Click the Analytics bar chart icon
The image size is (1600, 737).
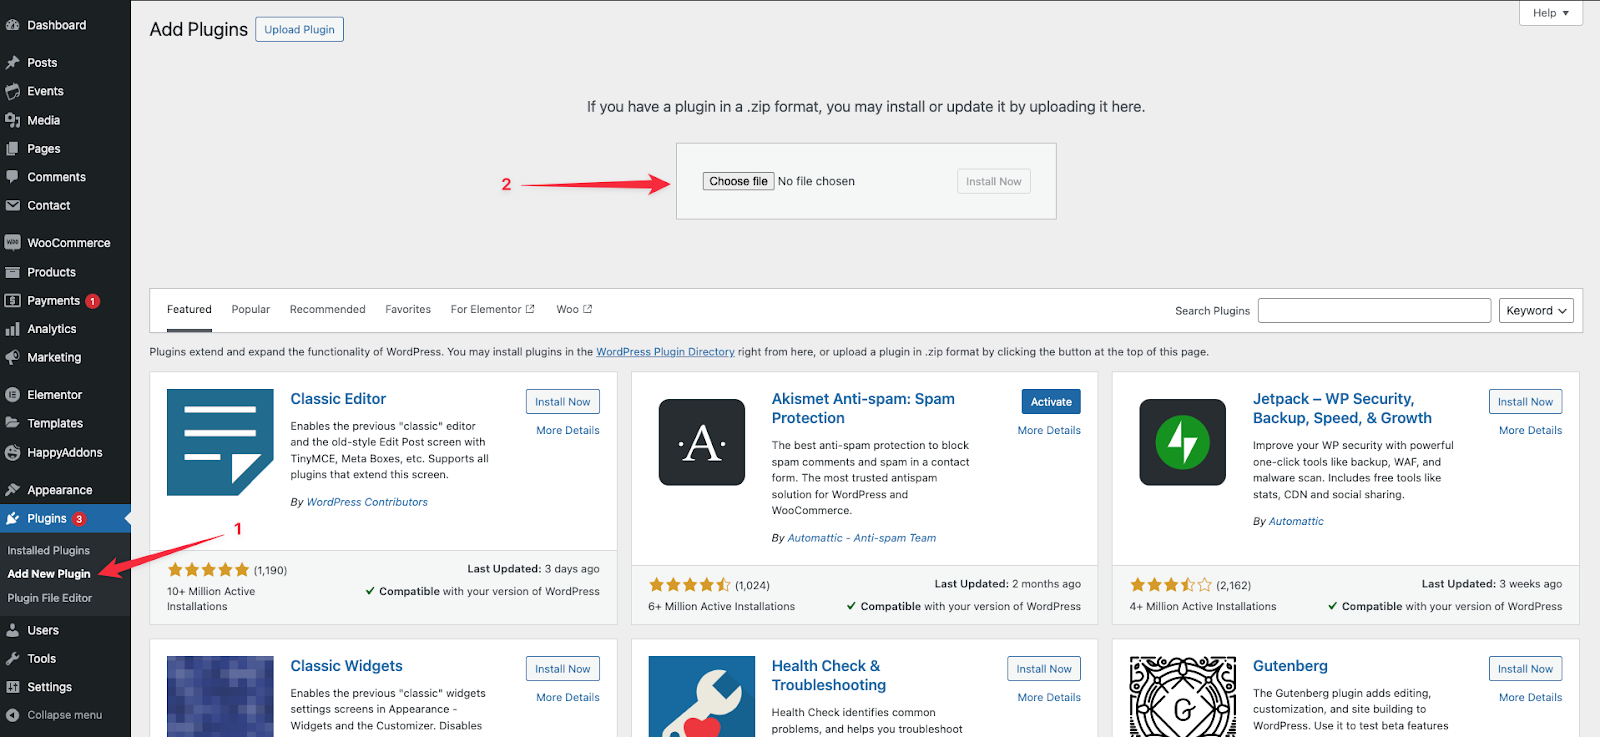click(x=13, y=329)
